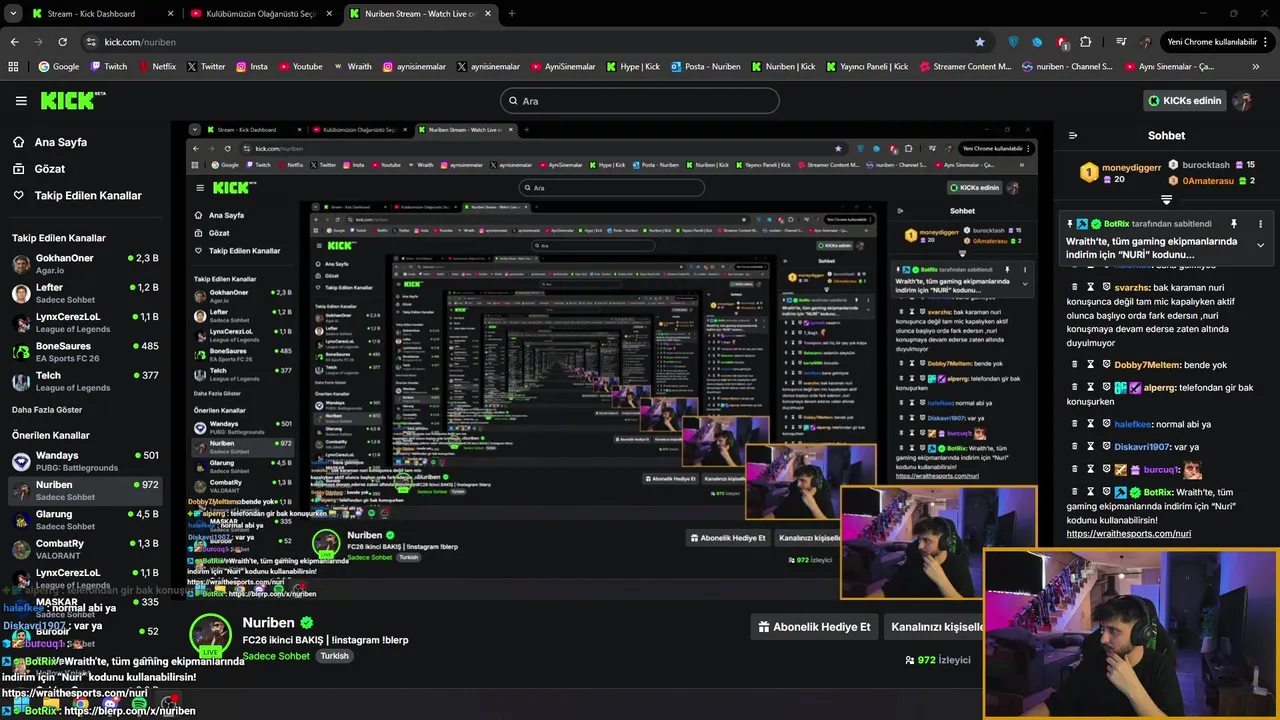View site information icon in address bar

(91, 42)
